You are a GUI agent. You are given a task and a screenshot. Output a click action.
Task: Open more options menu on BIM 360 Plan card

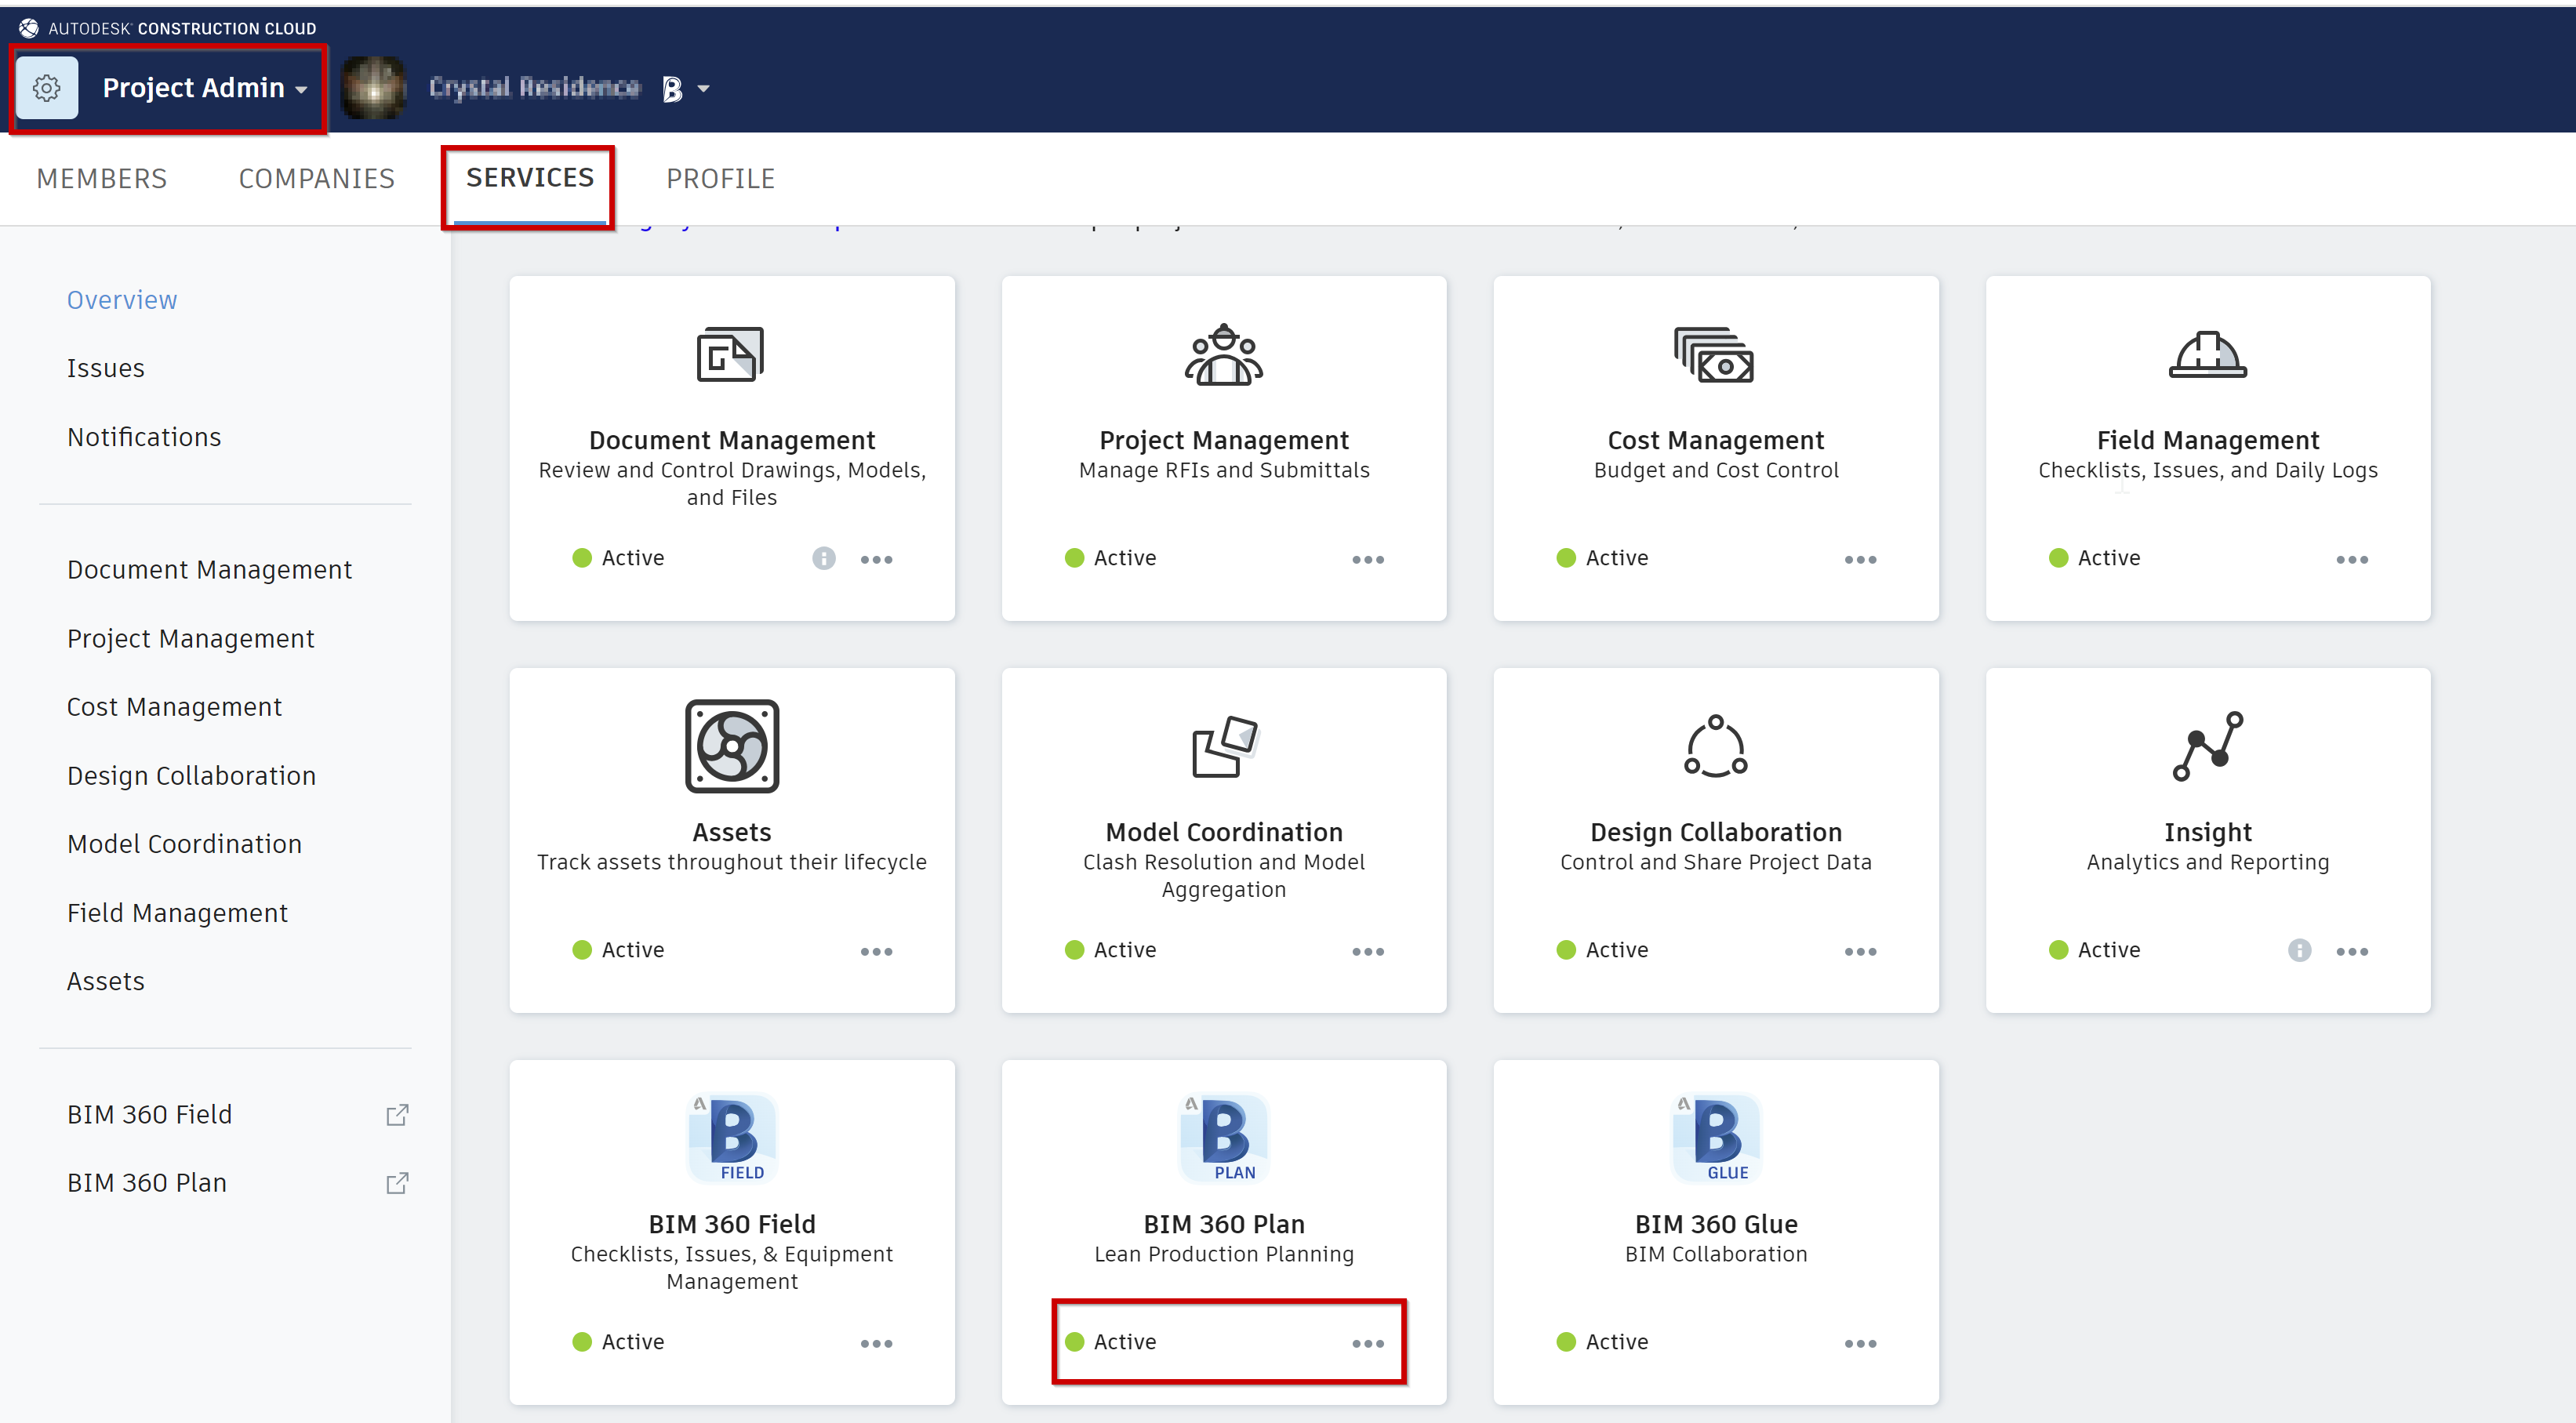[1369, 1343]
